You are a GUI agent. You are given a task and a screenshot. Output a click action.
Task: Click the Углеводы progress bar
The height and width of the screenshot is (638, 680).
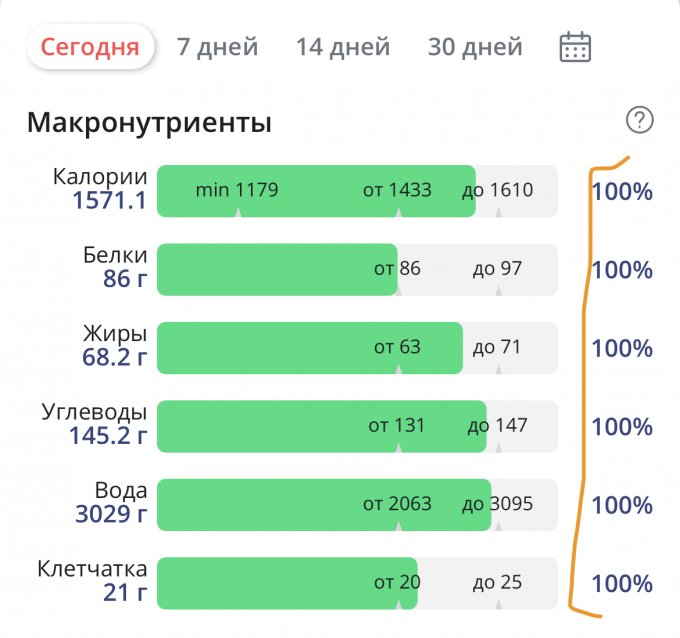tap(357, 426)
